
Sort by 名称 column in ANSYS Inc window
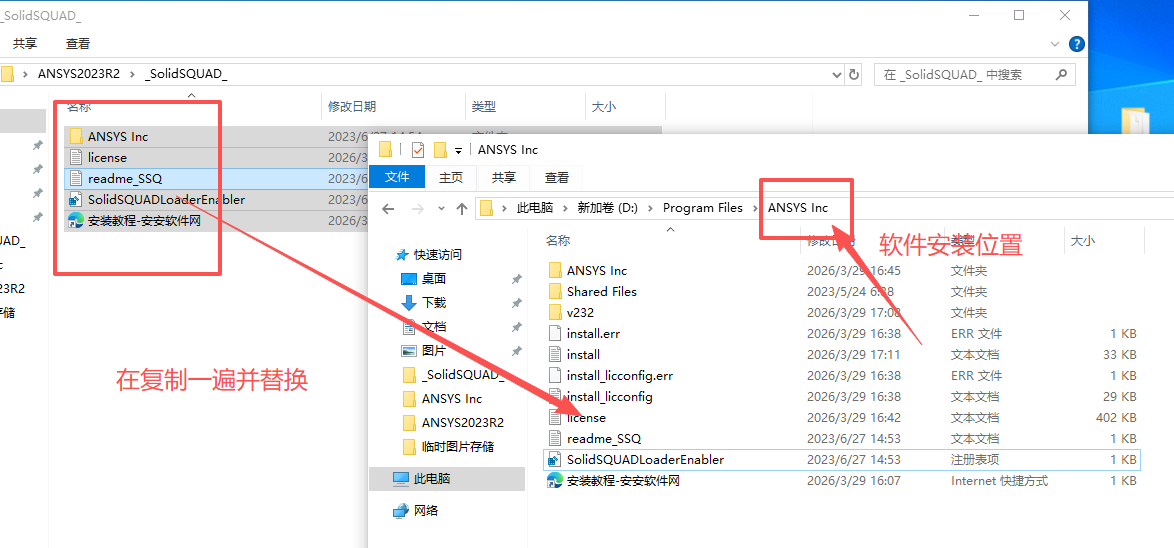tap(558, 240)
